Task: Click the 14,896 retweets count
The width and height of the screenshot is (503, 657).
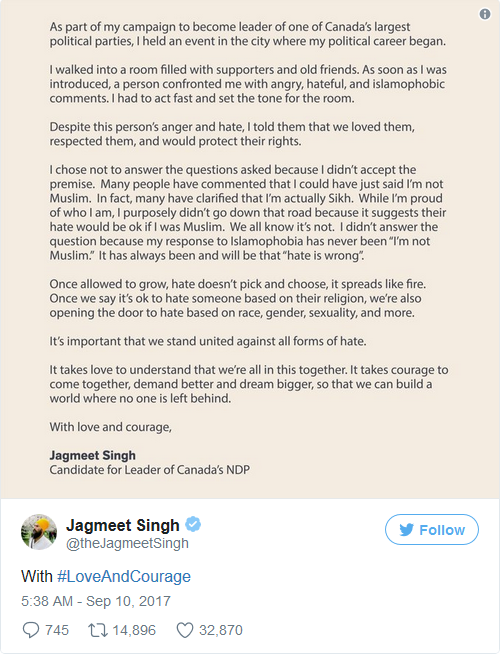Action: tap(134, 630)
